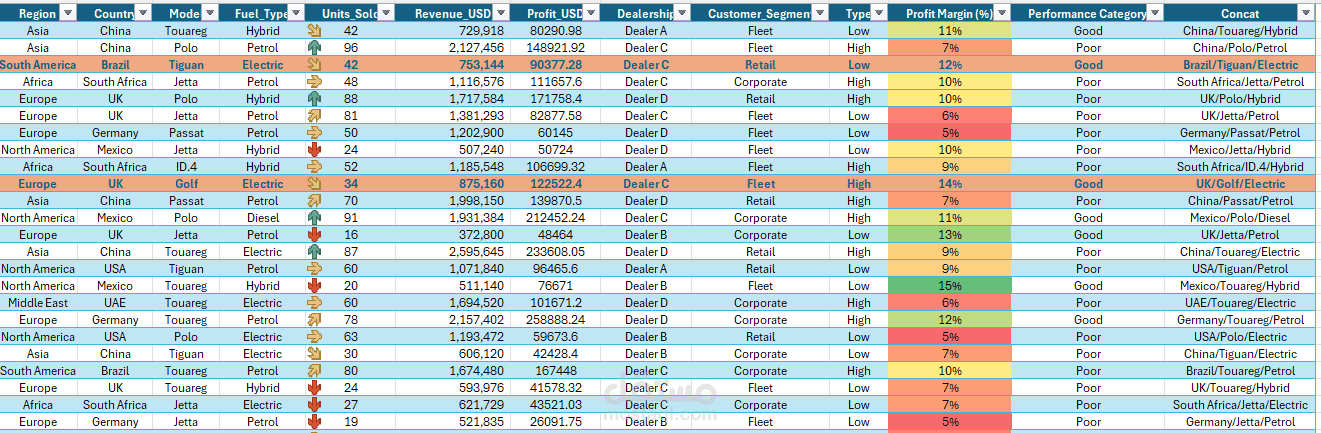
Task: Open the Units_Sold column filter dropdown
Action: (x=388, y=14)
